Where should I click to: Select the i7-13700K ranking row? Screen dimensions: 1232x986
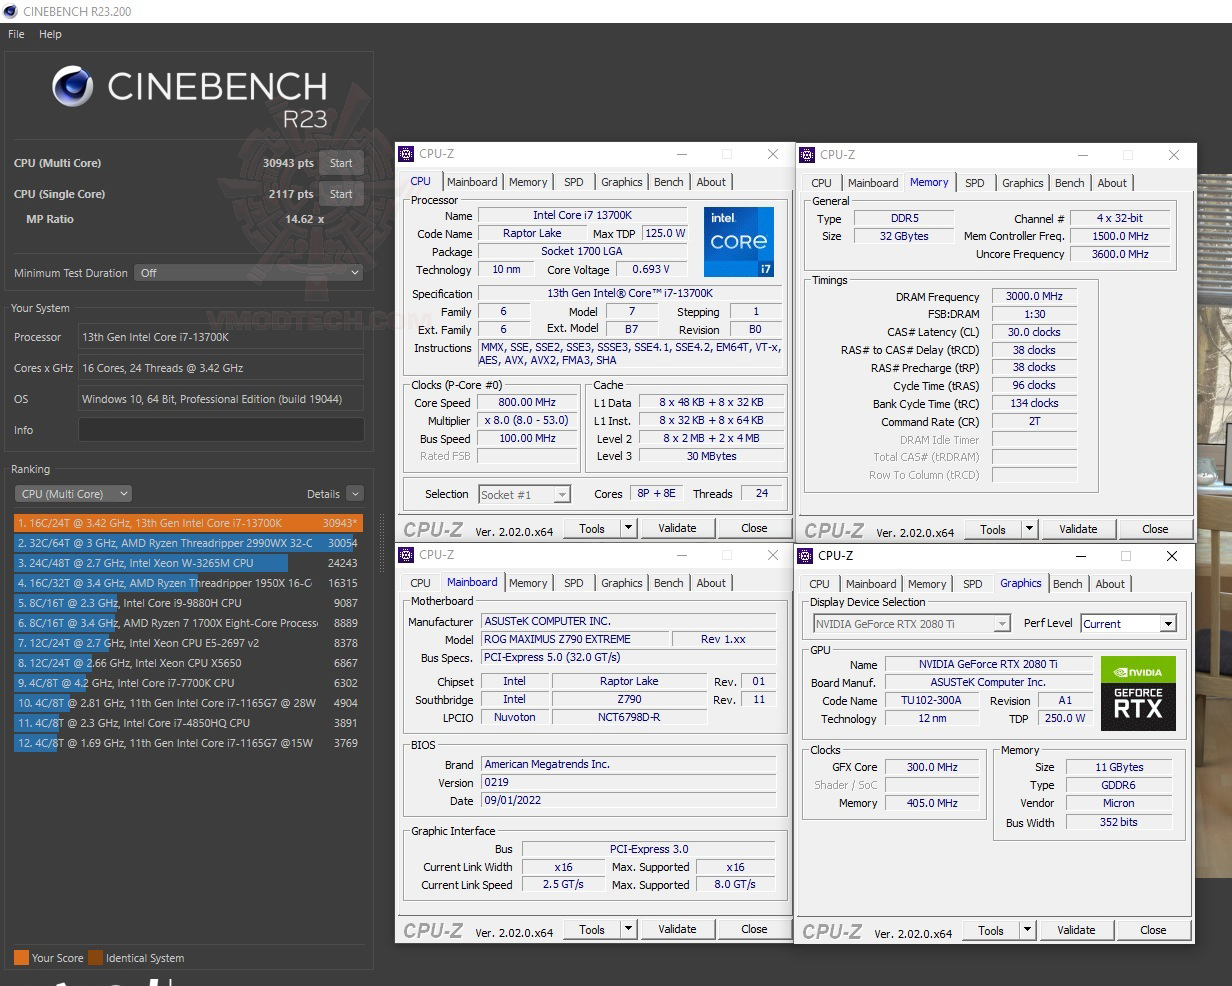point(188,523)
